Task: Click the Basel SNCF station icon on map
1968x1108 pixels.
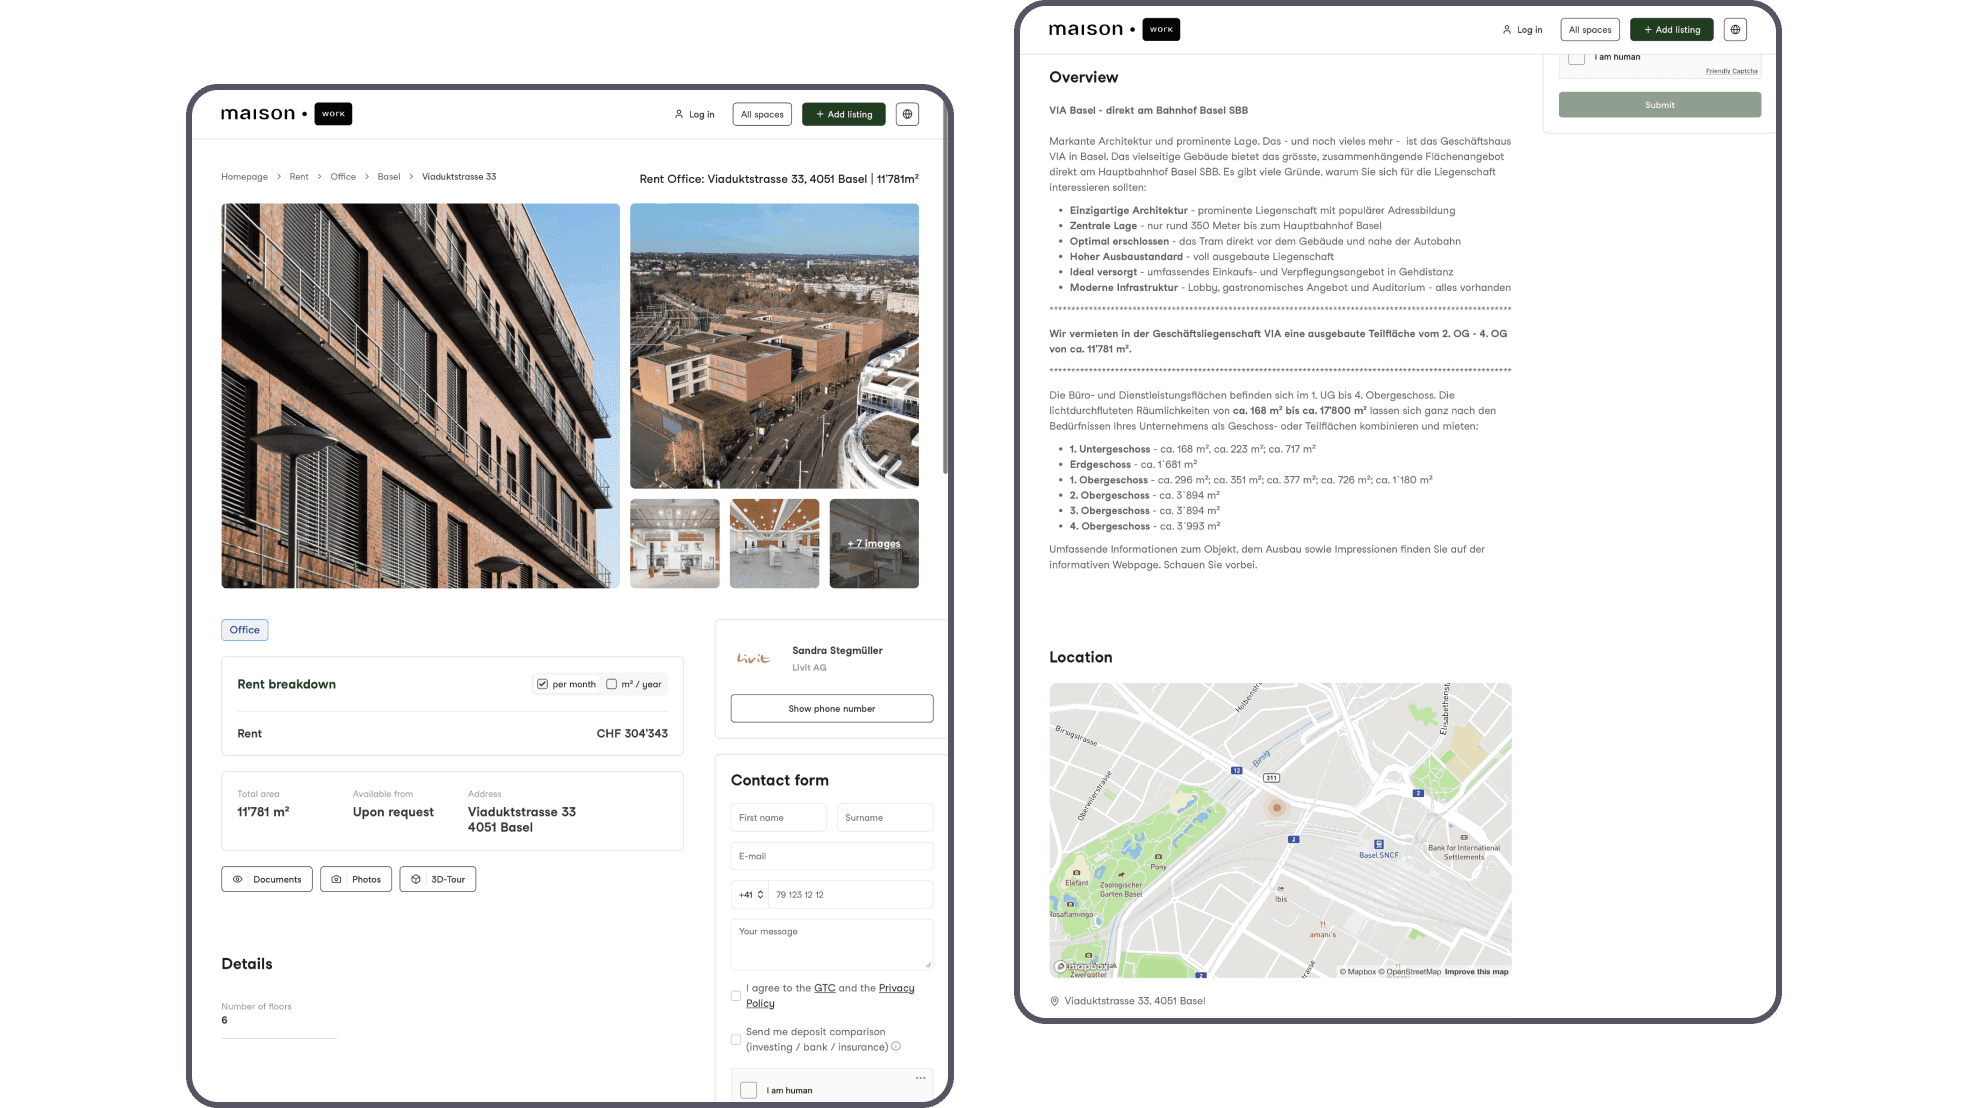Action: (x=1378, y=844)
